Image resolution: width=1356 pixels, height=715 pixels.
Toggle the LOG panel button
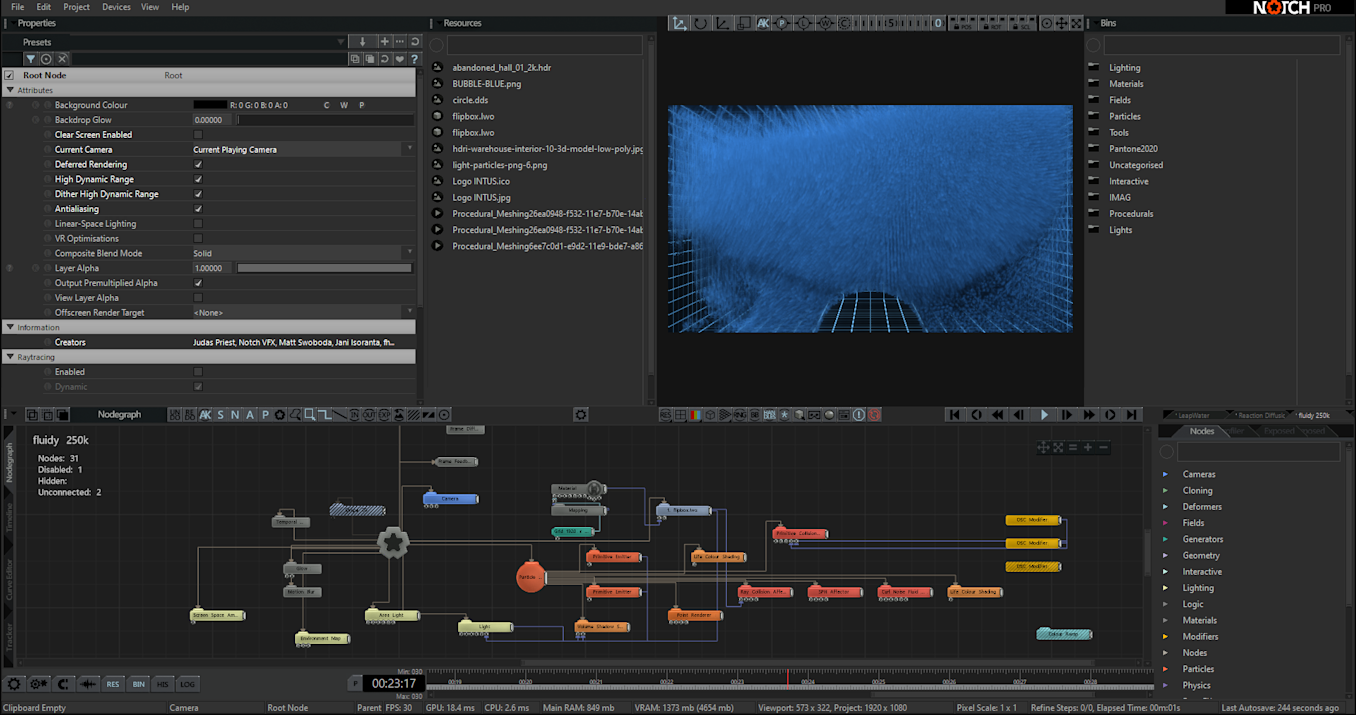point(187,684)
